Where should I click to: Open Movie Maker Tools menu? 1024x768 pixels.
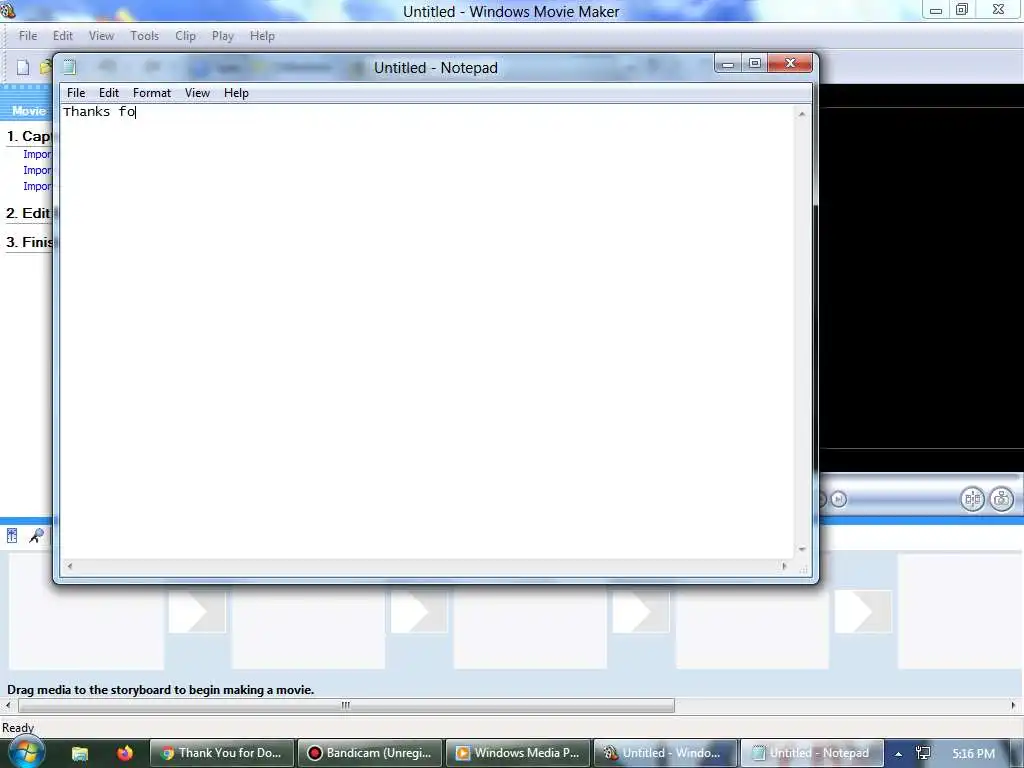[x=144, y=36]
